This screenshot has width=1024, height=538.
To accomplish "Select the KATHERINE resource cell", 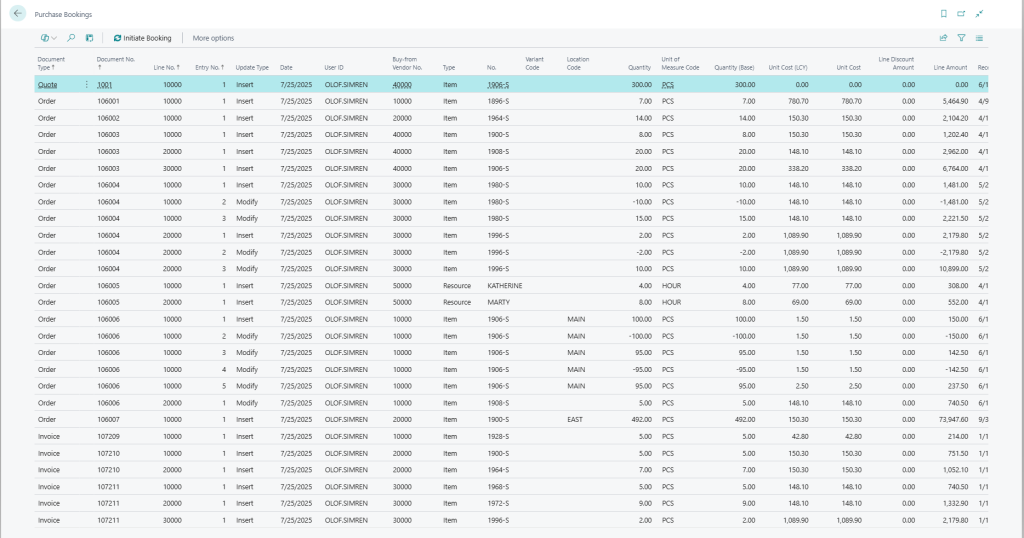I will [x=504, y=285].
